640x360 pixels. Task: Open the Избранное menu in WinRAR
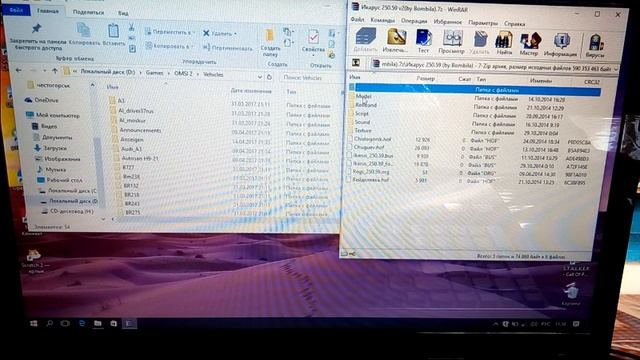[447, 22]
